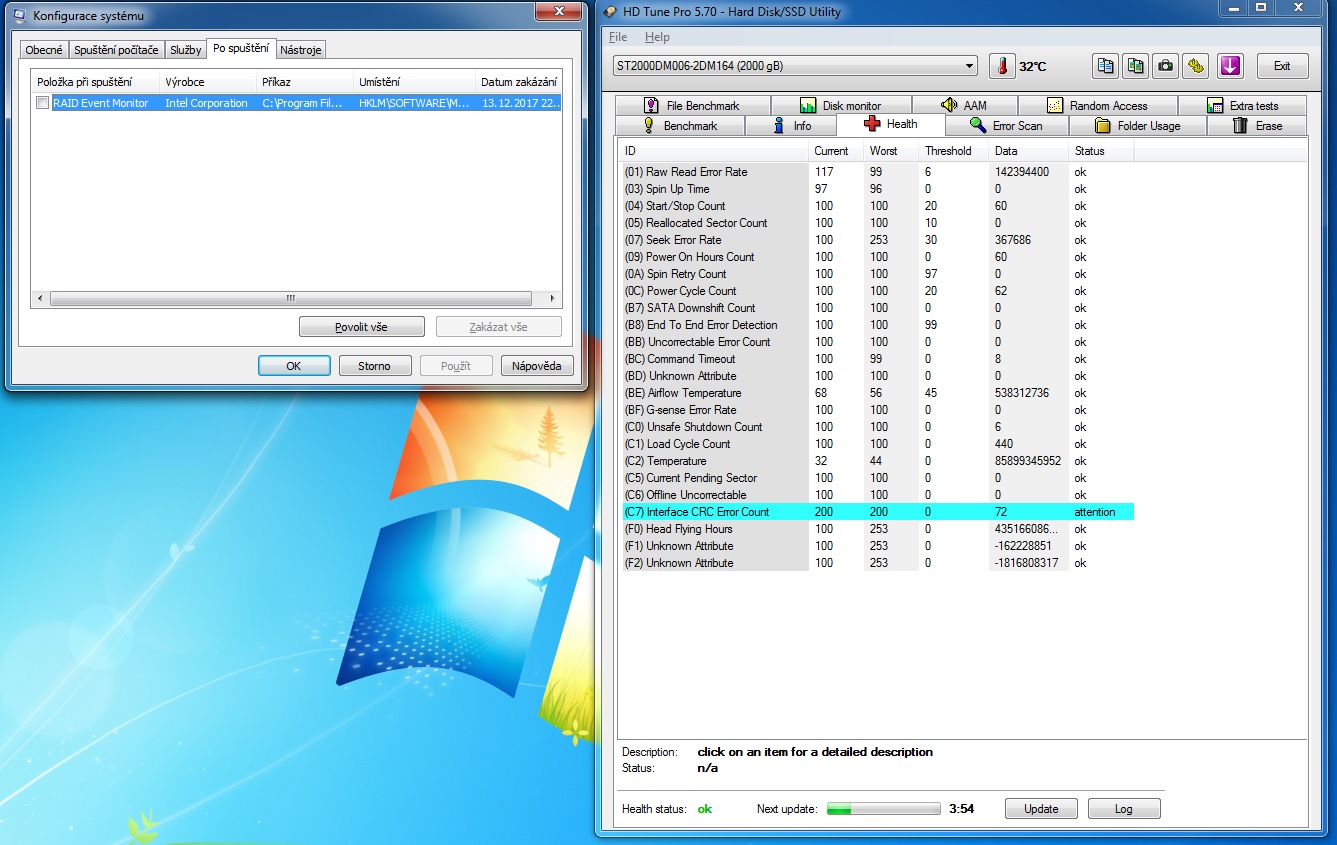Screen dimensions: 1337x845
Task: Click the Umístění column header
Action: click(414, 82)
